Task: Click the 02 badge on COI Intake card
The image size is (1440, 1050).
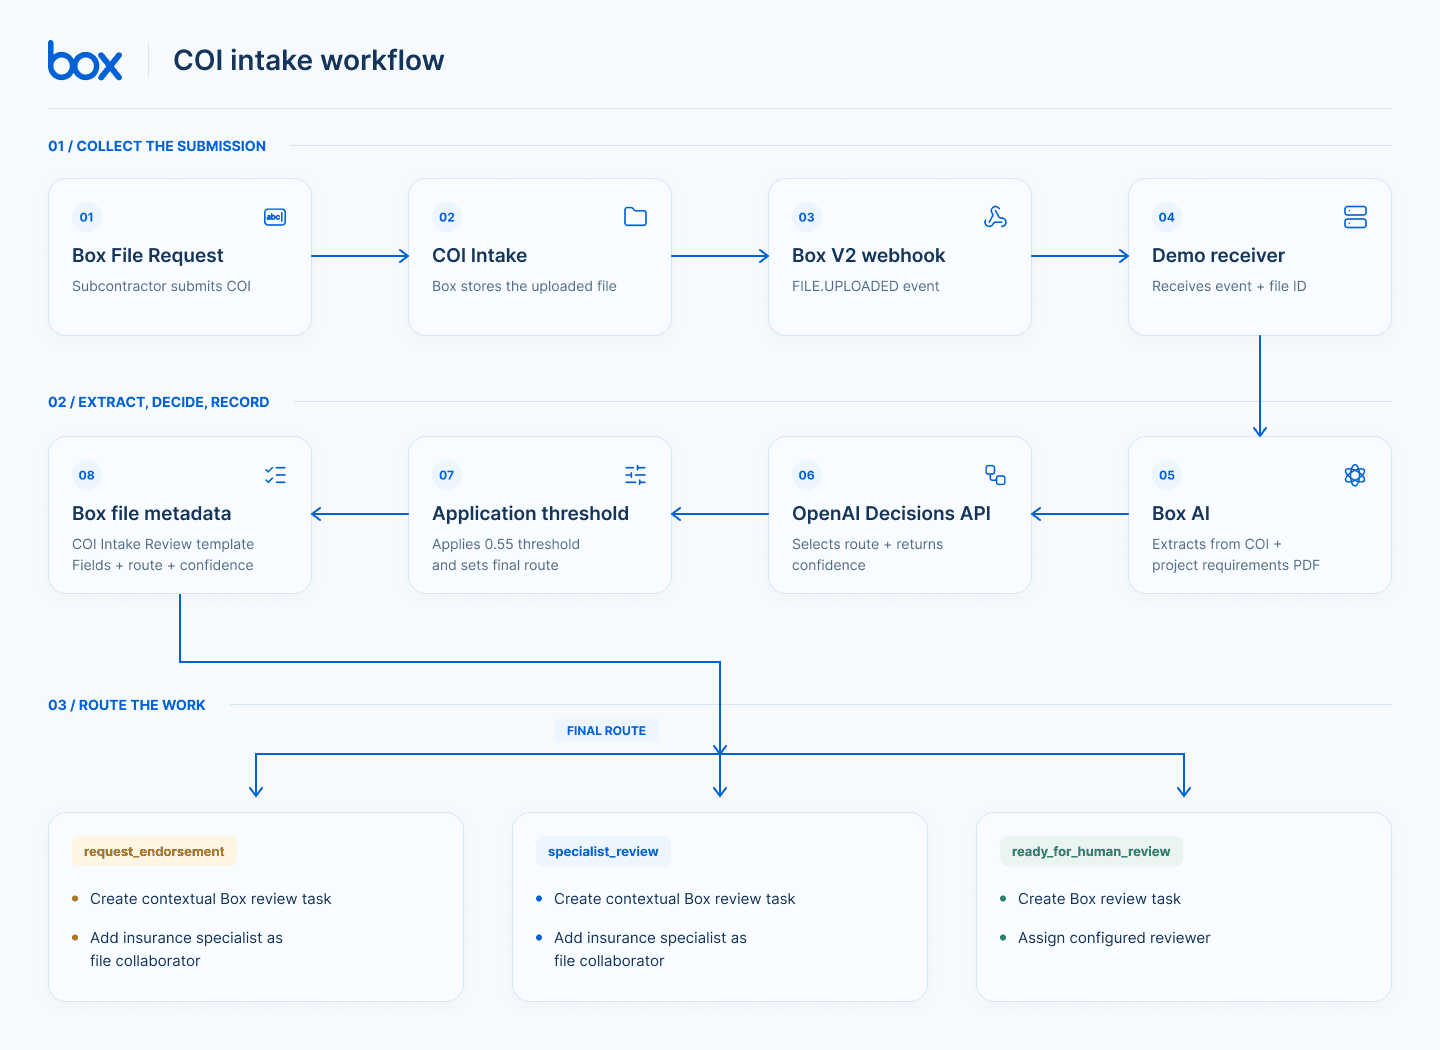Action: tap(447, 217)
